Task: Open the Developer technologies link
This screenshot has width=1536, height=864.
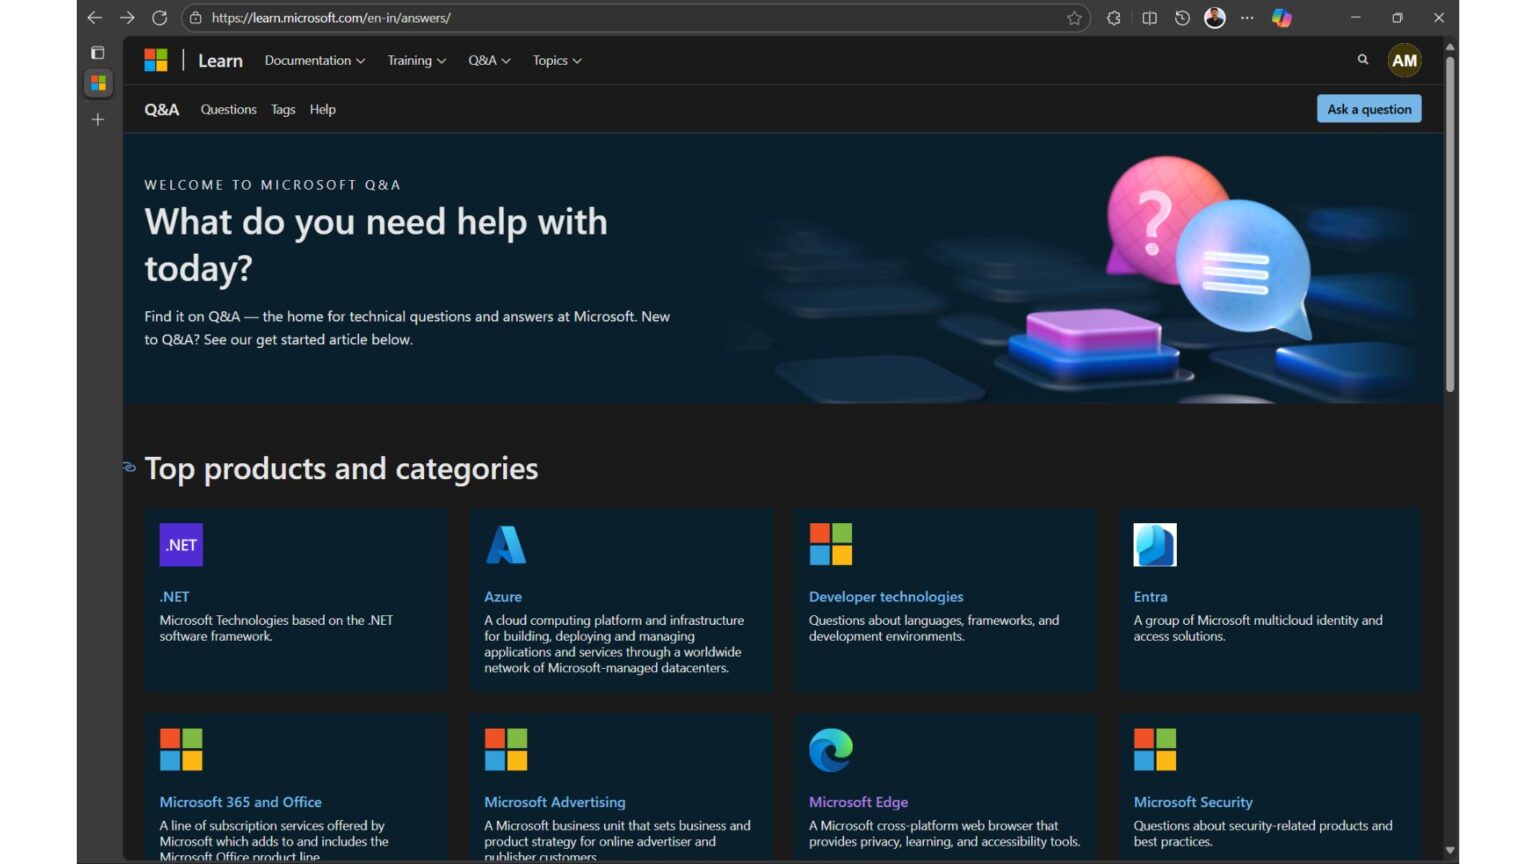Action: 886,596
